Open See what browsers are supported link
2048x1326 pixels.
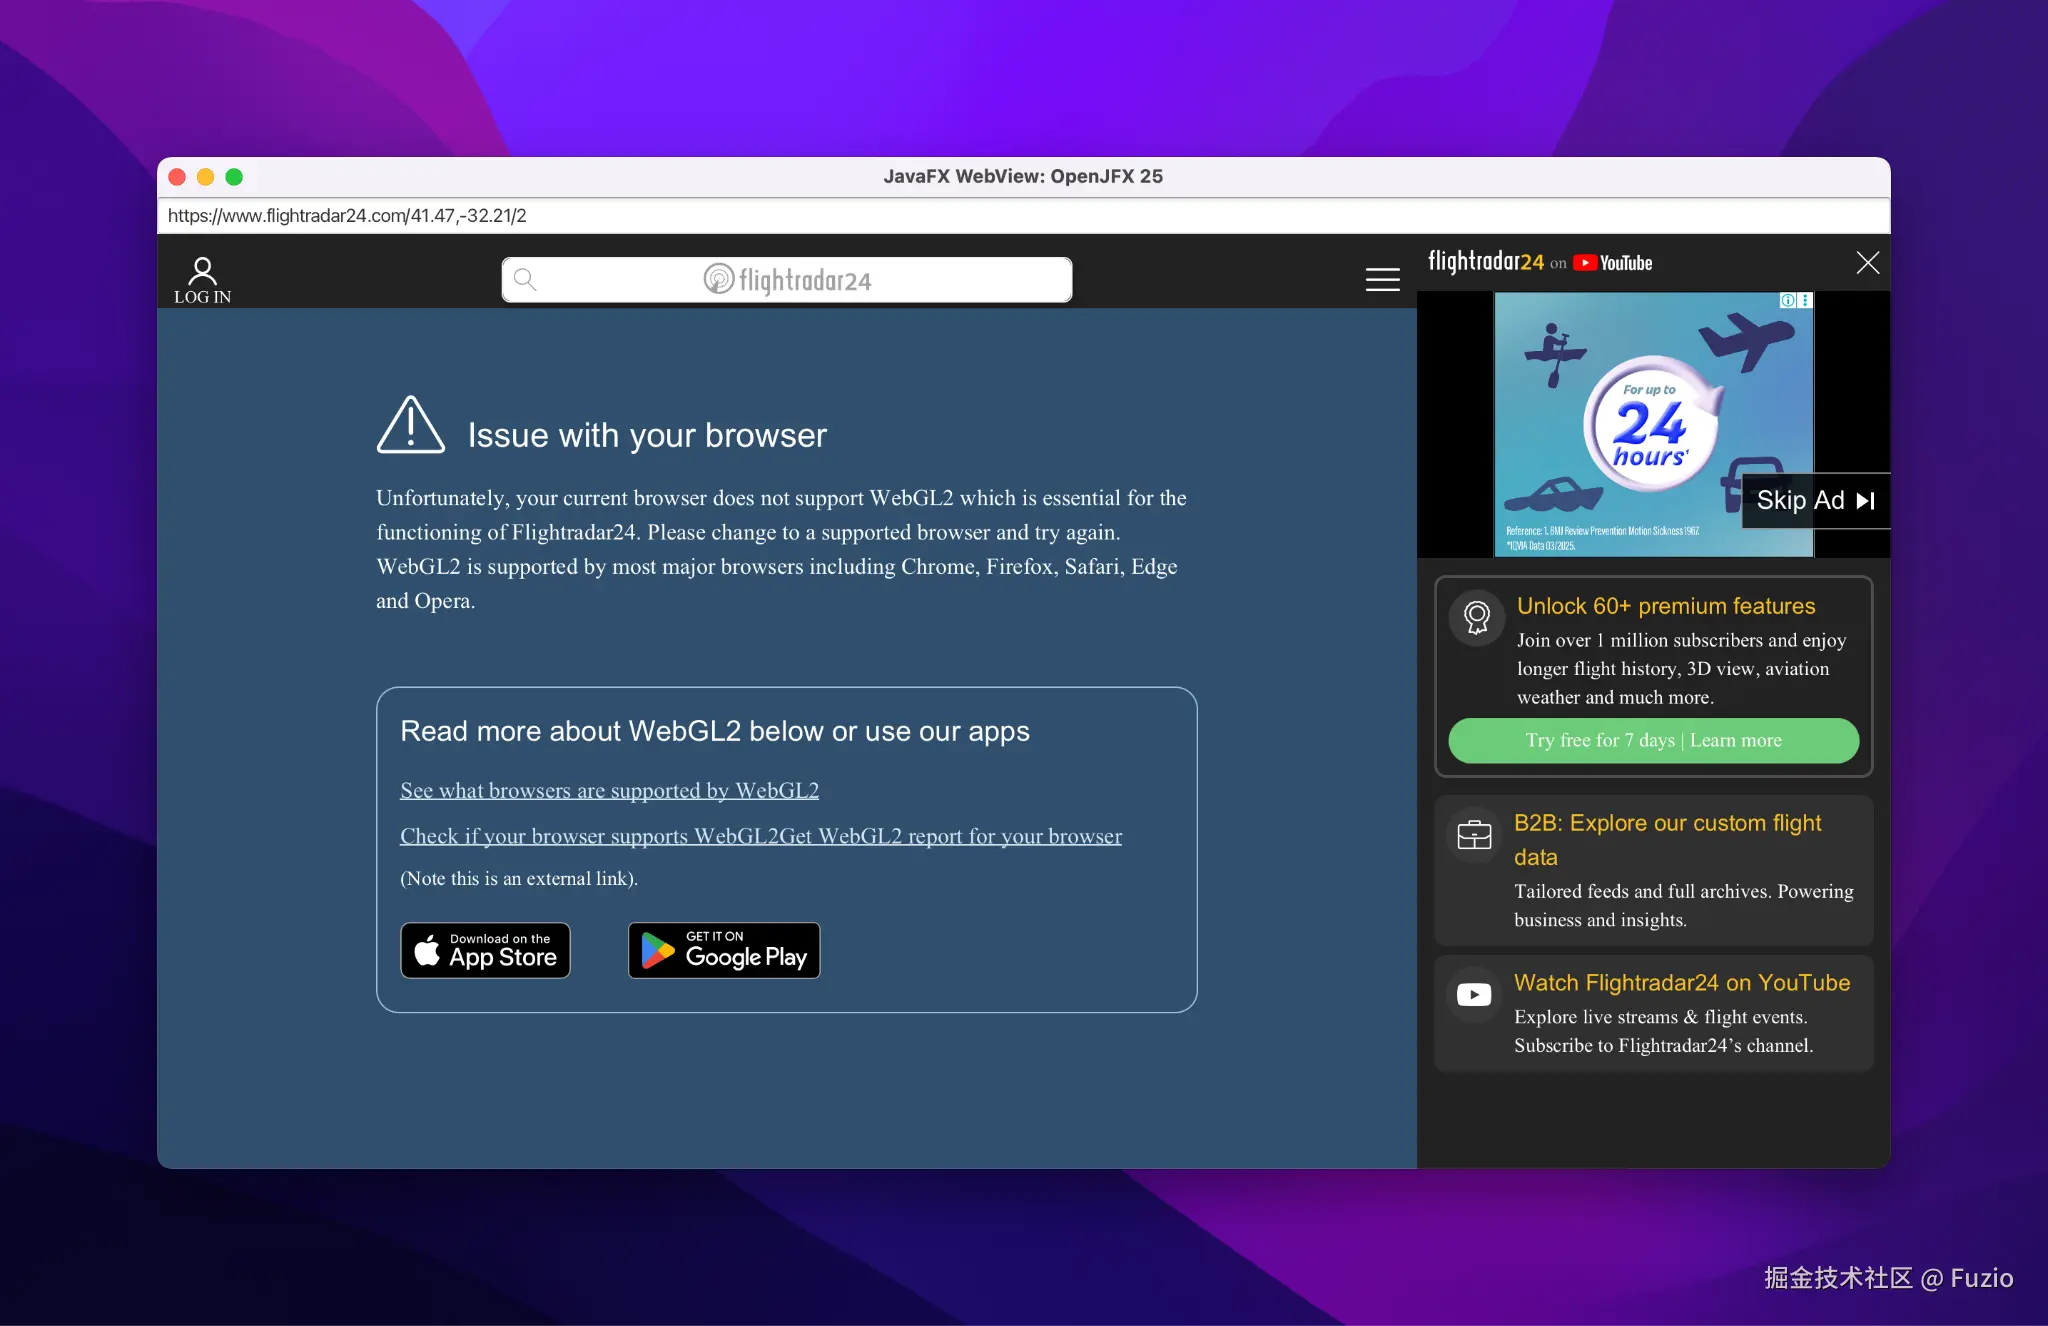(x=609, y=791)
